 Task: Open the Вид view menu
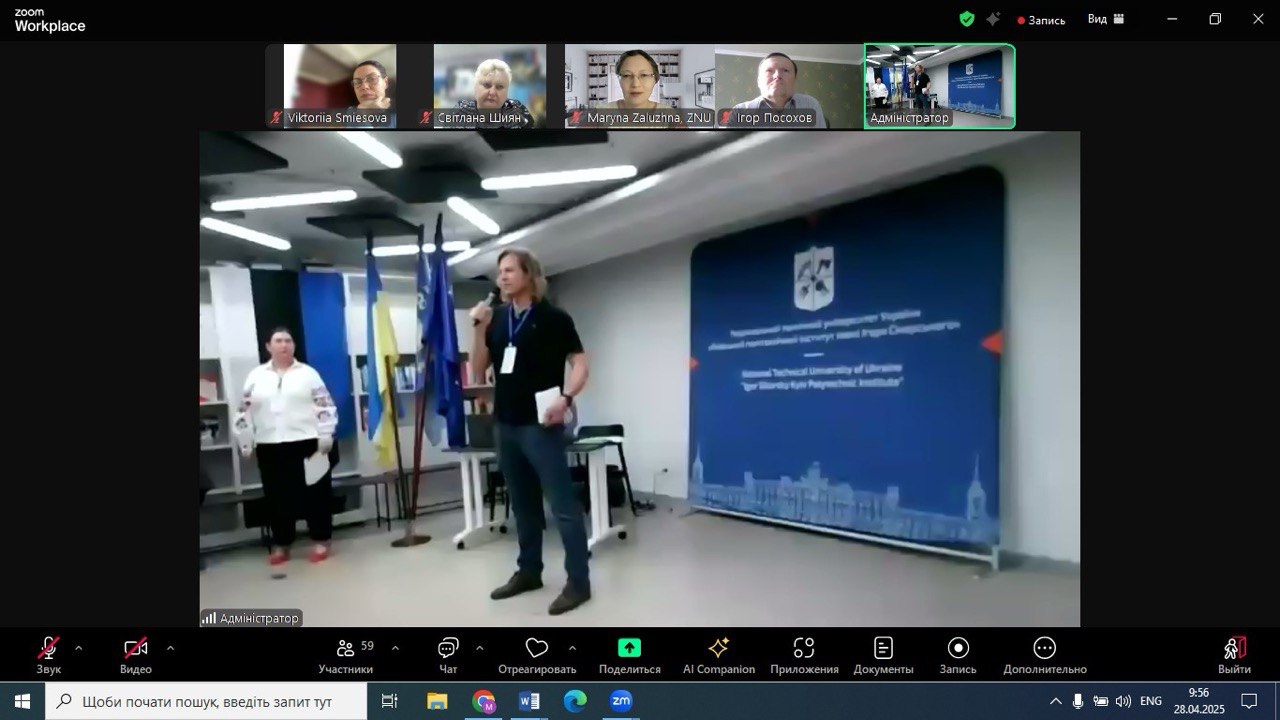[1105, 19]
